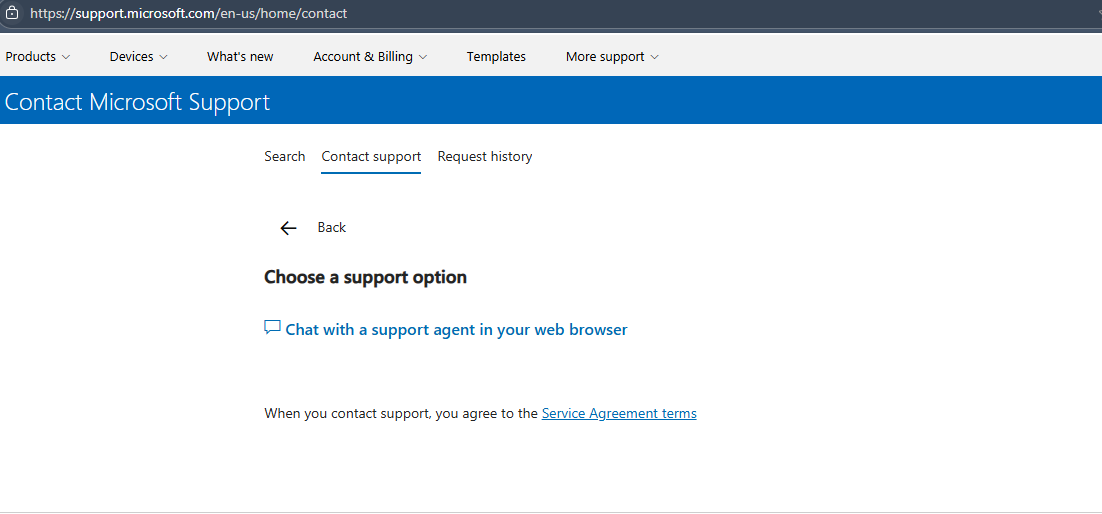Image resolution: width=1102 pixels, height=514 pixels.
Task: Open the Account & Billing menu label
Action: pyautogui.click(x=363, y=57)
